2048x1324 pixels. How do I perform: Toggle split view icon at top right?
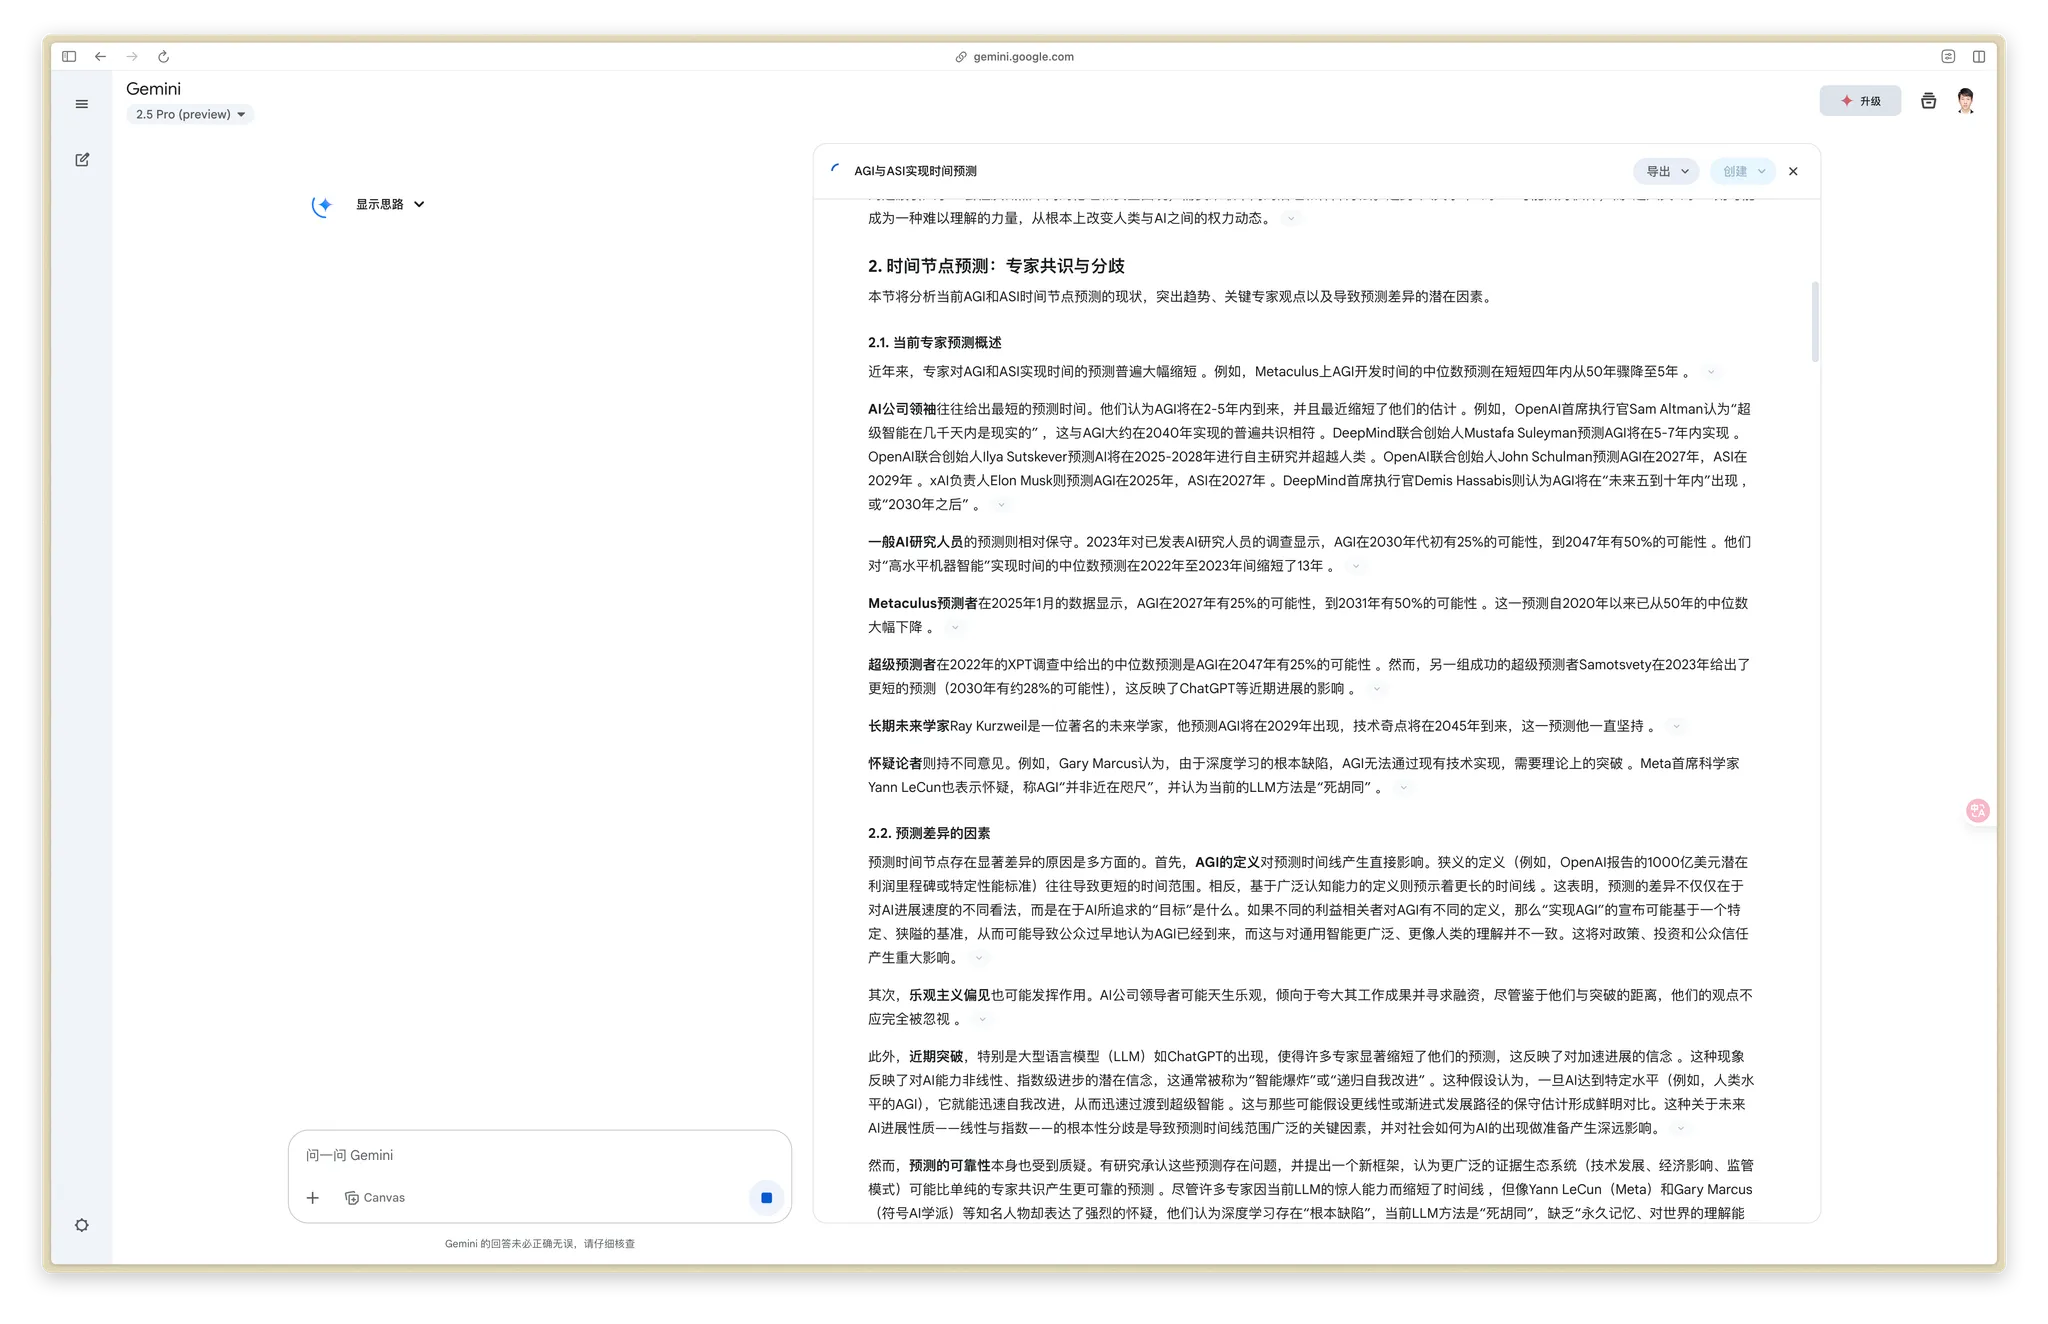click(1978, 57)
